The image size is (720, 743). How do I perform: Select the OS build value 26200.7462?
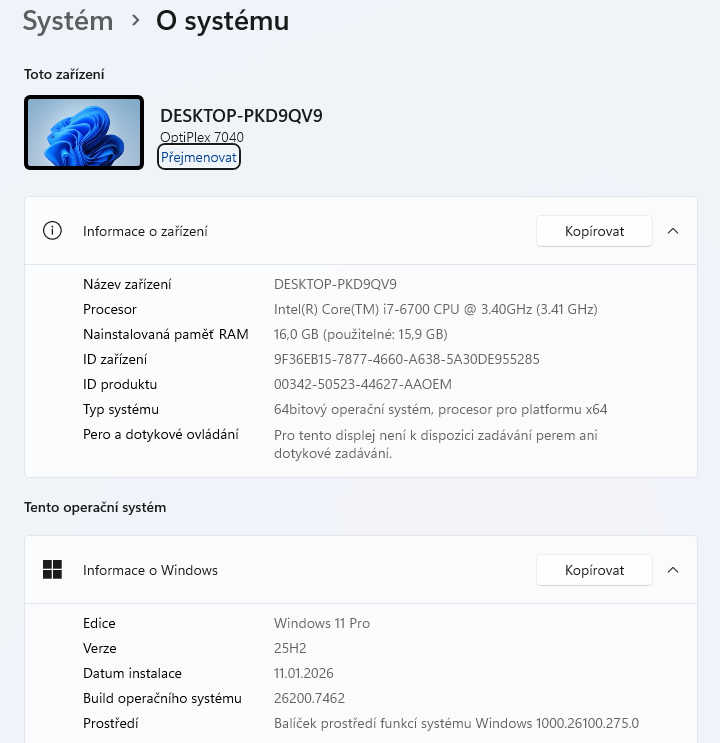click(309, 698)
